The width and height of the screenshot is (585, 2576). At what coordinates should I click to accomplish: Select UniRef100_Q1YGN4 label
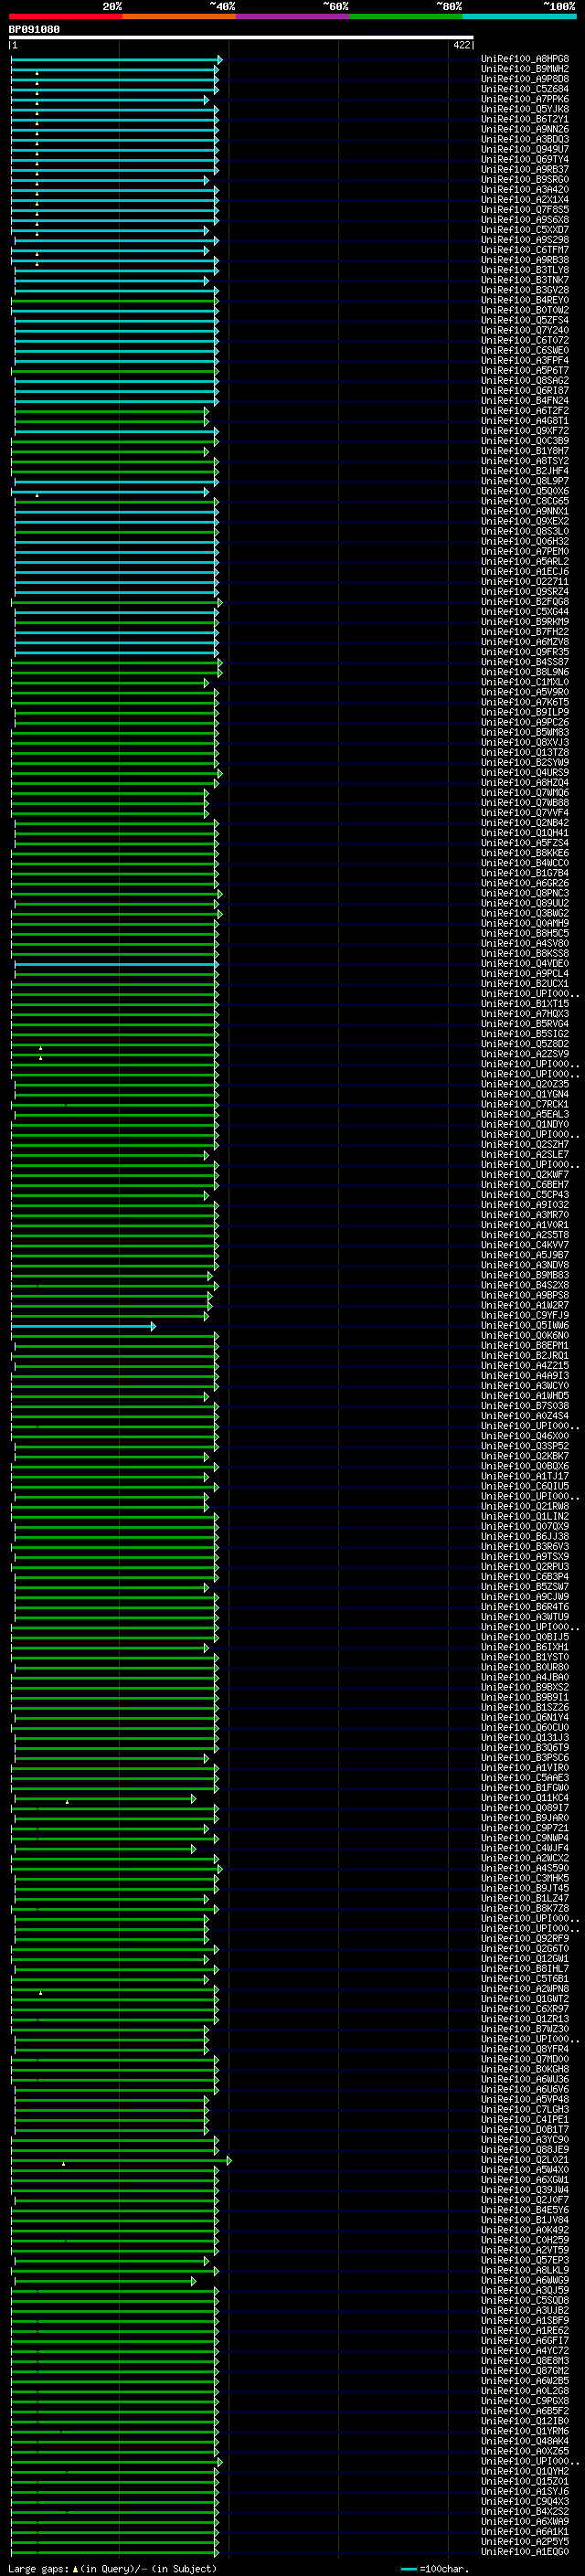coord(525,1094)
